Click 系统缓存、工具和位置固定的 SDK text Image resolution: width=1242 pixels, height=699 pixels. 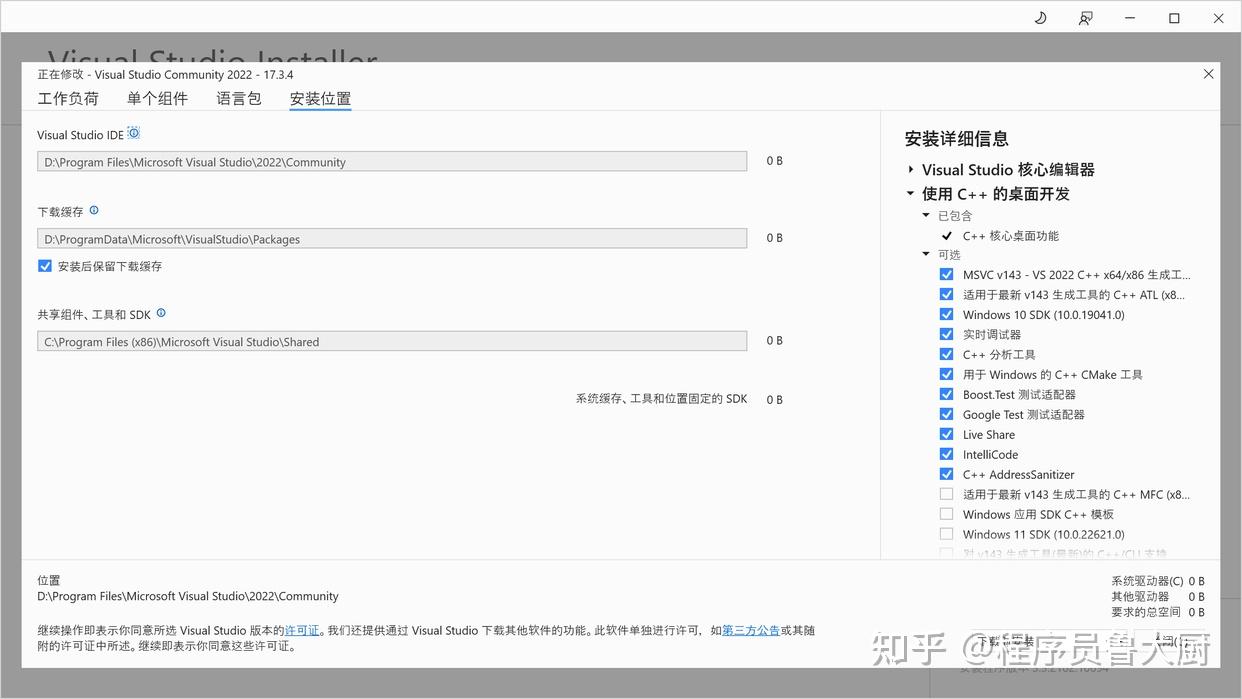661,399
